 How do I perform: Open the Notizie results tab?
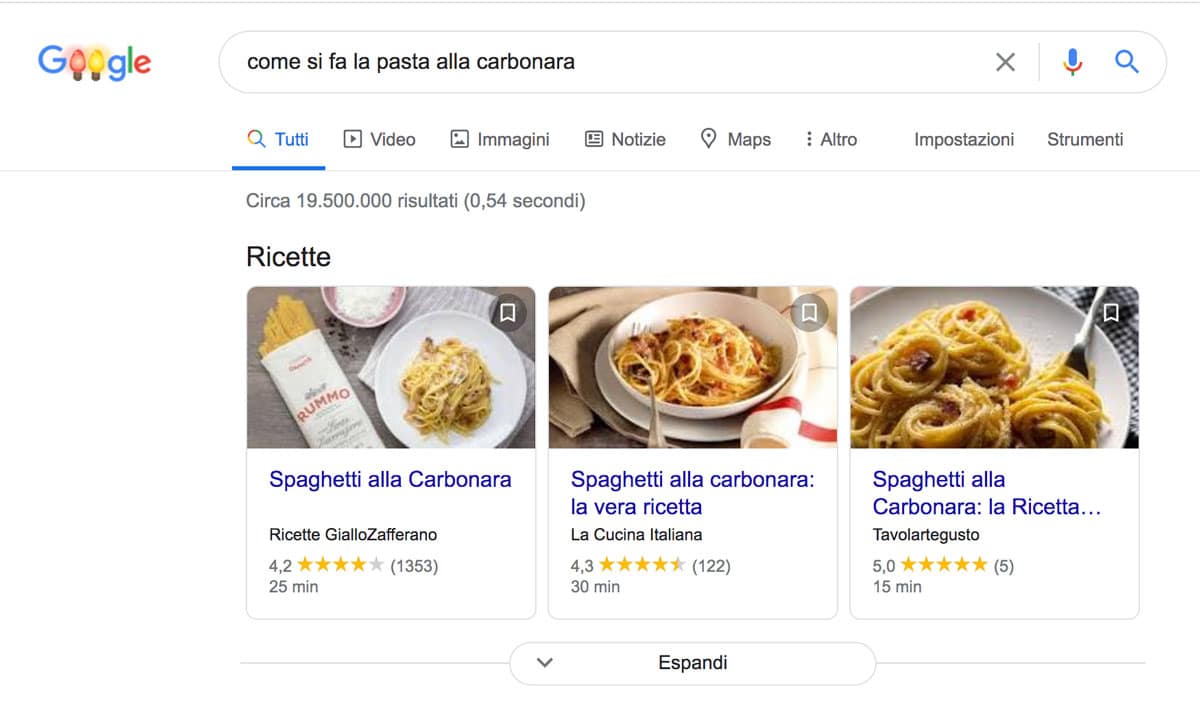pos(625,139)
